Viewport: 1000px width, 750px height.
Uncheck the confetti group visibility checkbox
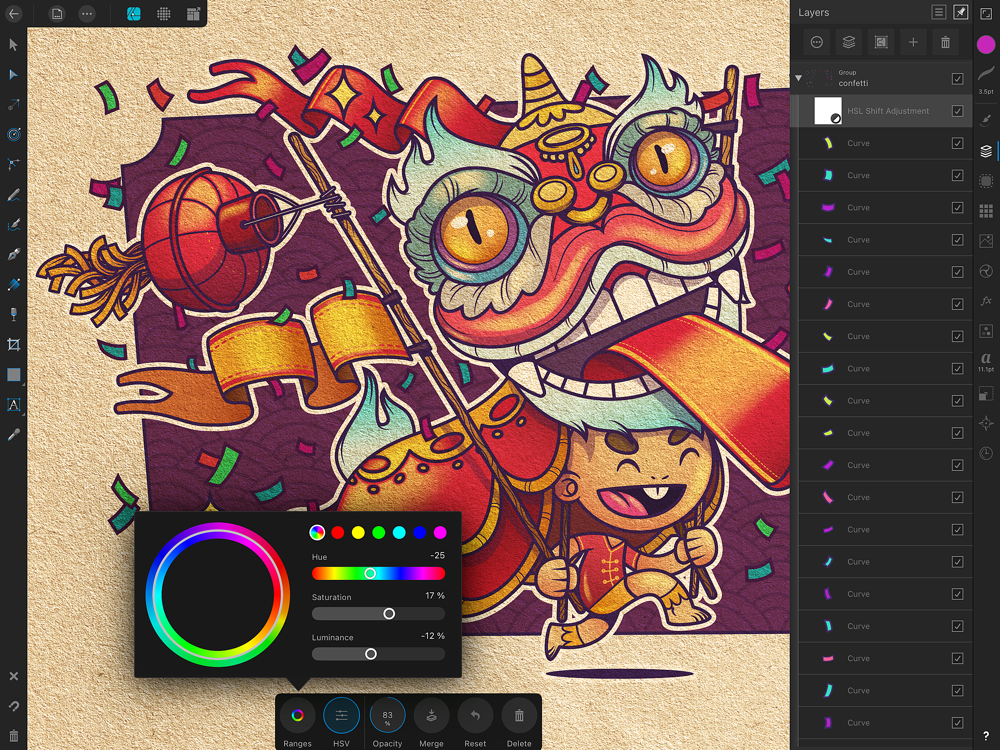point(957,78)
